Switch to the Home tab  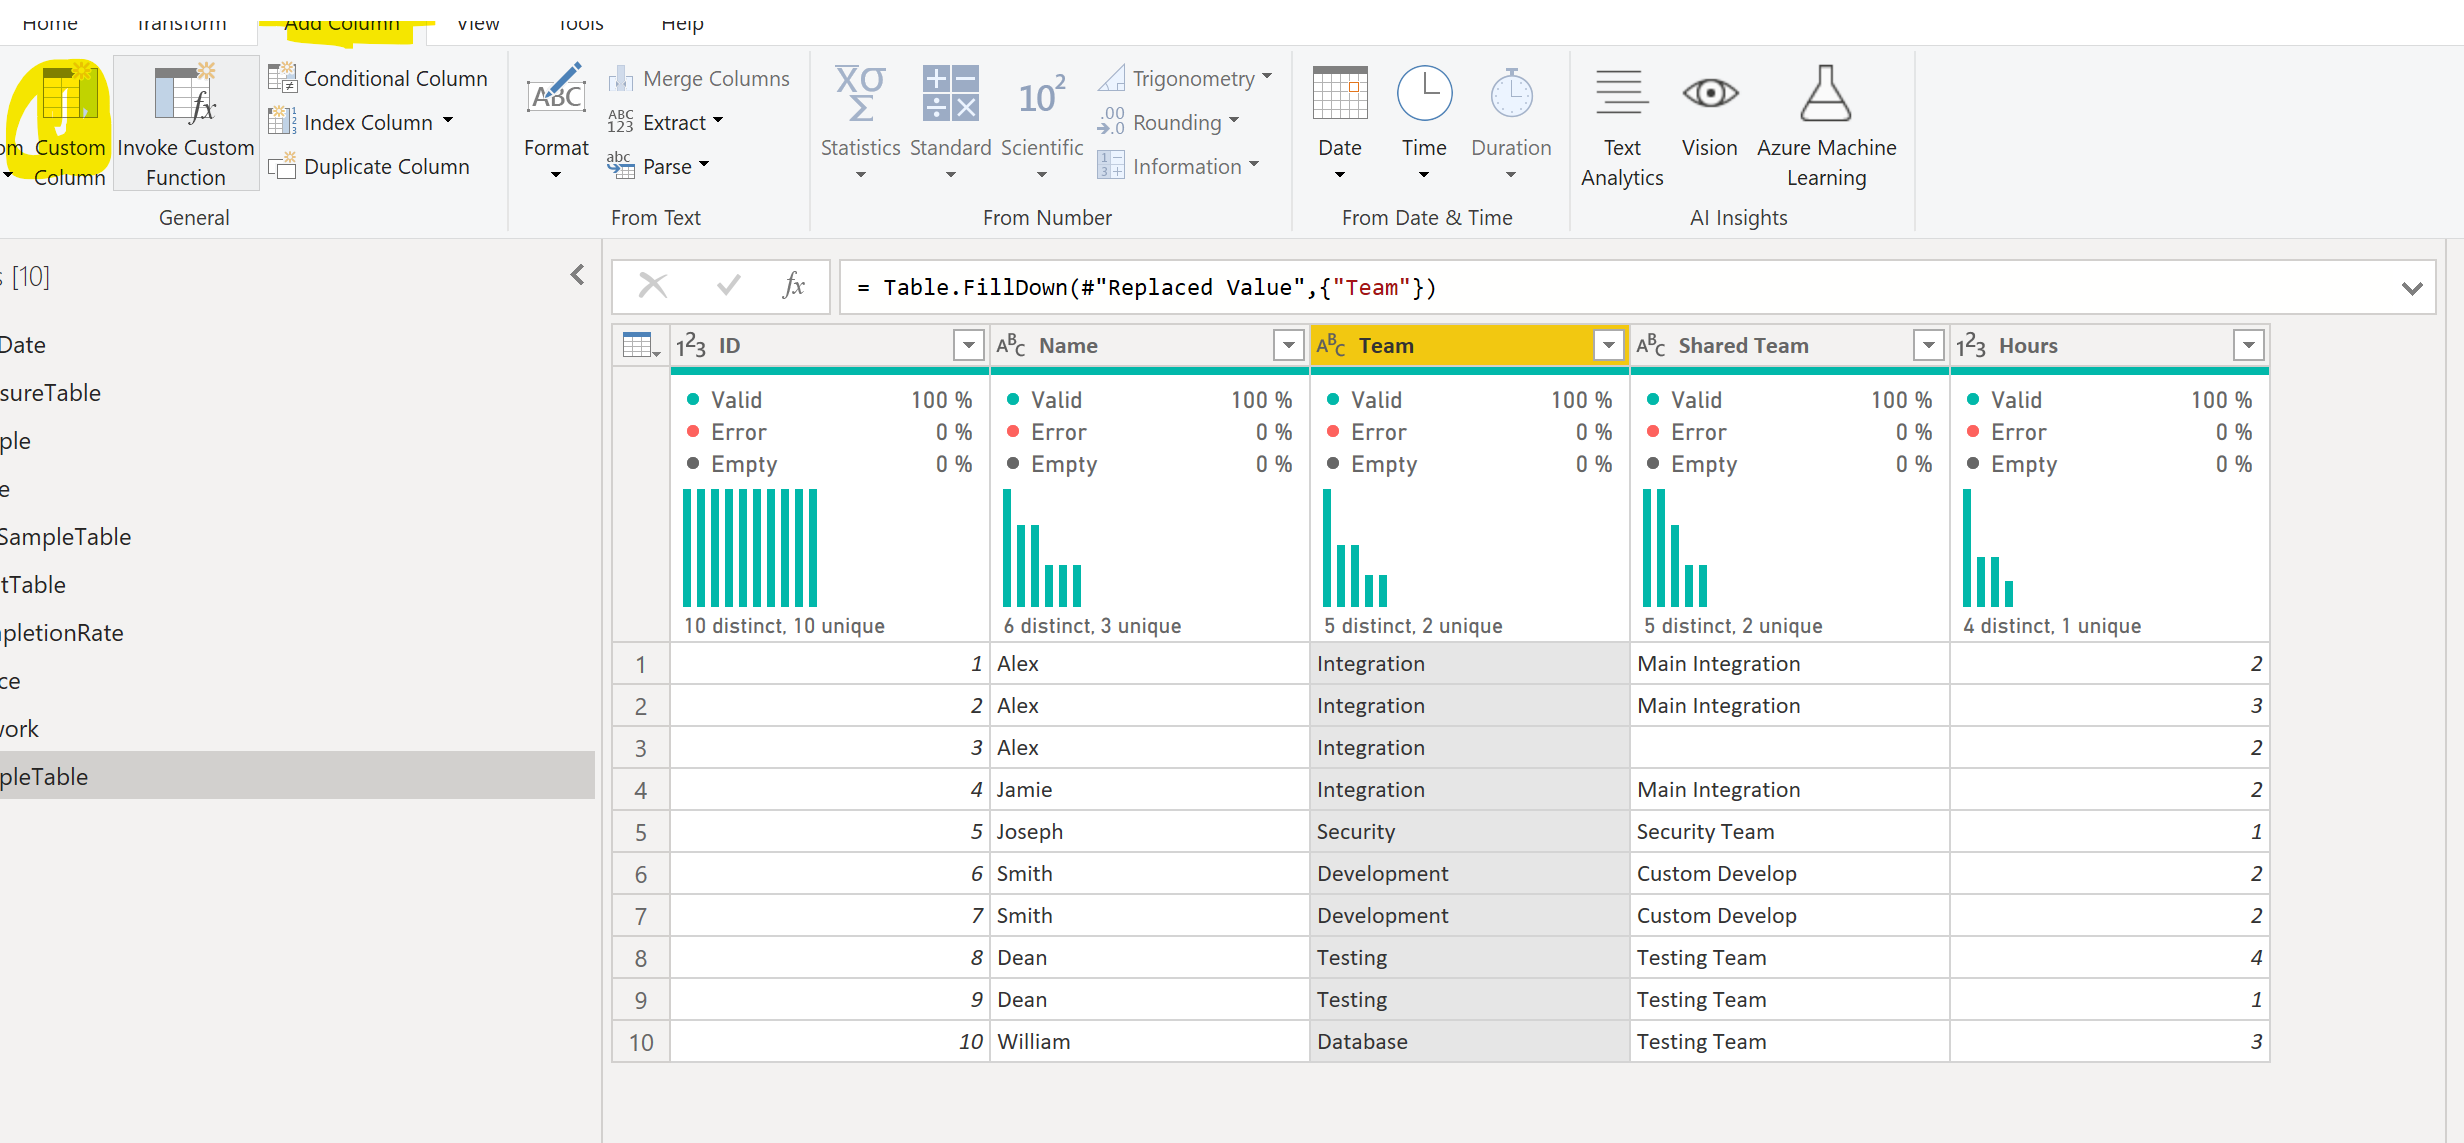50,22
